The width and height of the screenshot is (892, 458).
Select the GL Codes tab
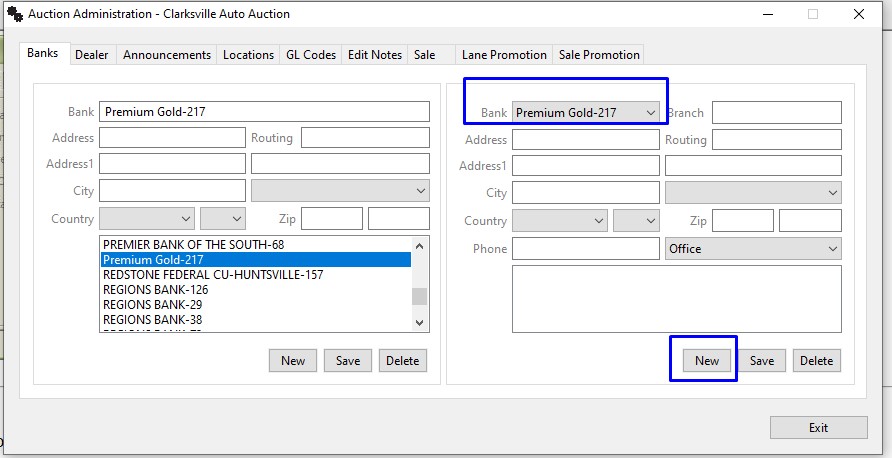tap(310, 55)
